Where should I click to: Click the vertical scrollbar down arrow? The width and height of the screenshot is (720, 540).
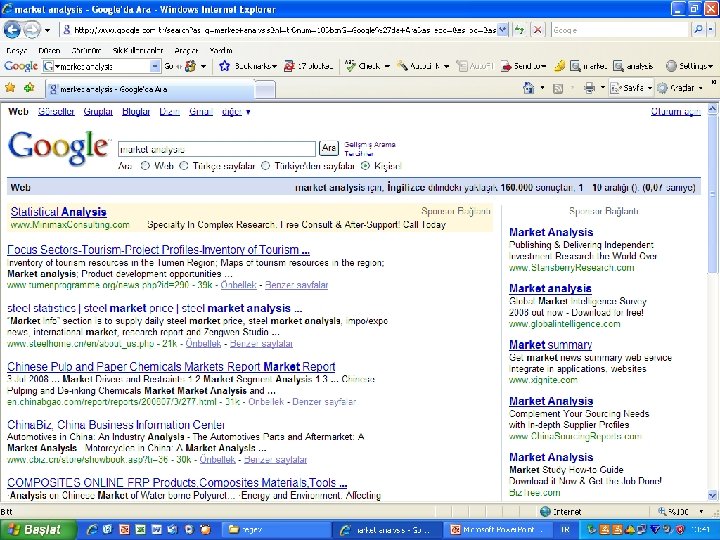pyautogui.click(x=712, y=495)
